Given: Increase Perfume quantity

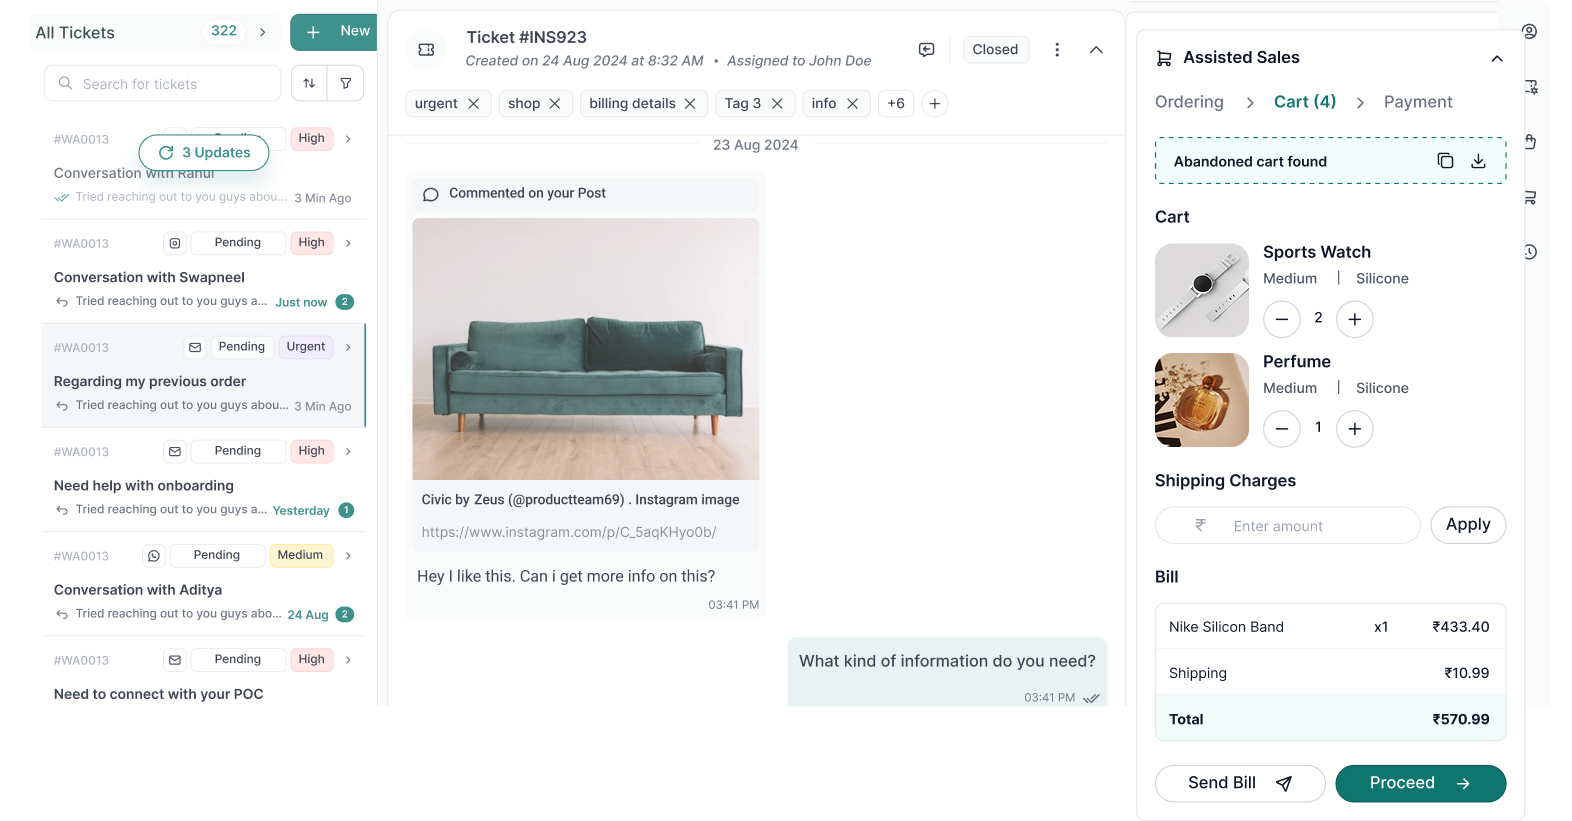Looking at the screenshot, I should point(1355,429).
